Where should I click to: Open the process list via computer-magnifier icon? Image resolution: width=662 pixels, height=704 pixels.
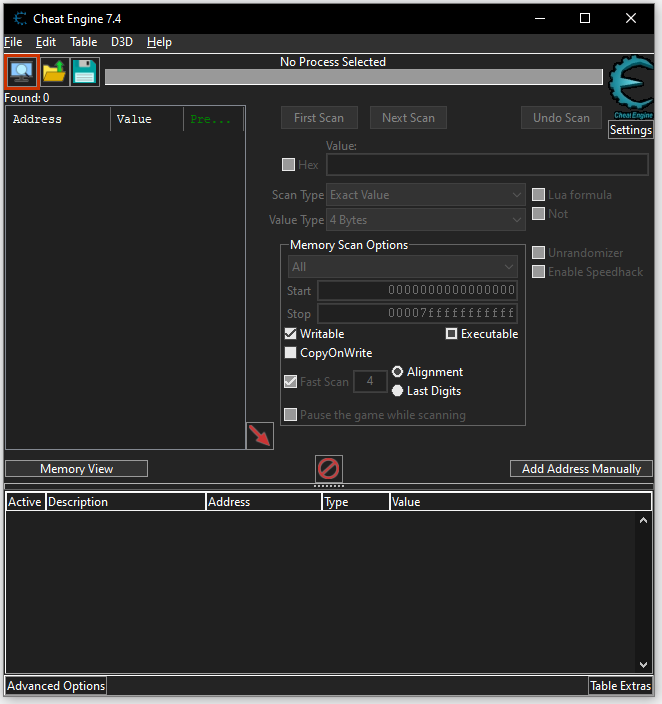22,72
